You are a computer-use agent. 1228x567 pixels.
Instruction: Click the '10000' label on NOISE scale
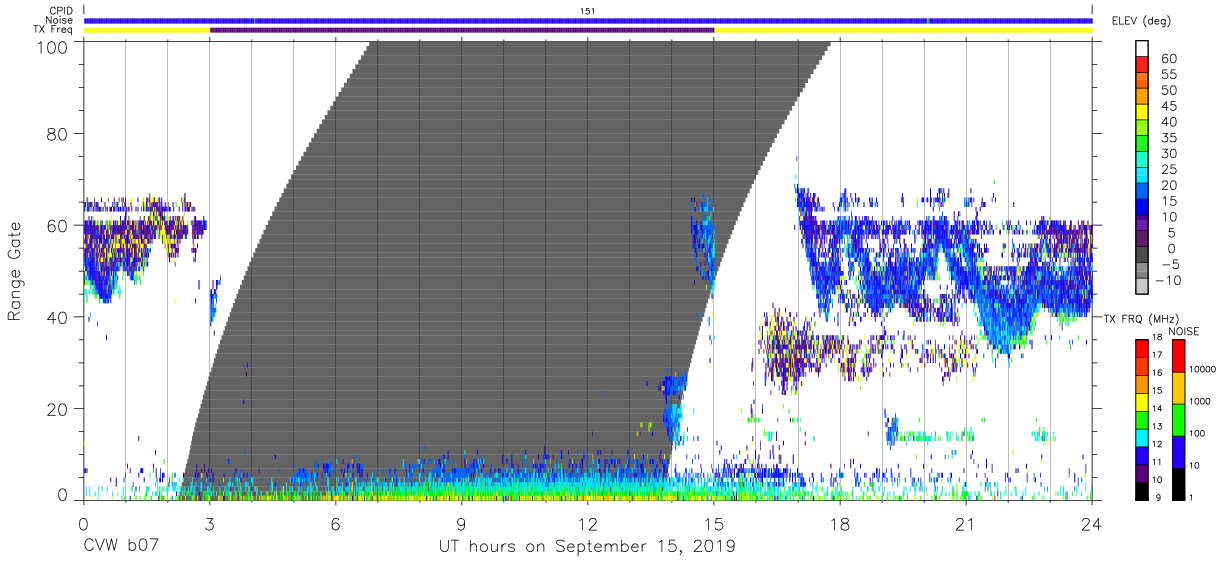(1203, 369)
